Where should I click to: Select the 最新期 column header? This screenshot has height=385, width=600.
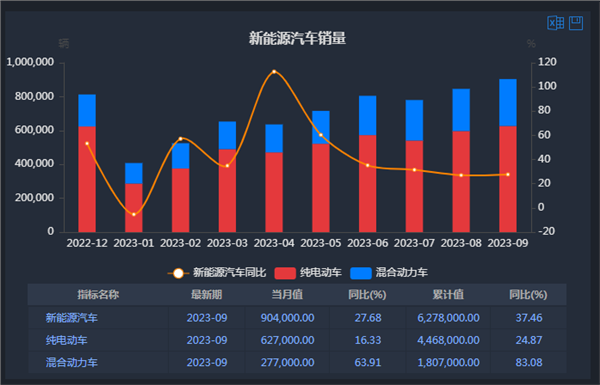pyautogui.click(x=207, y=295)
